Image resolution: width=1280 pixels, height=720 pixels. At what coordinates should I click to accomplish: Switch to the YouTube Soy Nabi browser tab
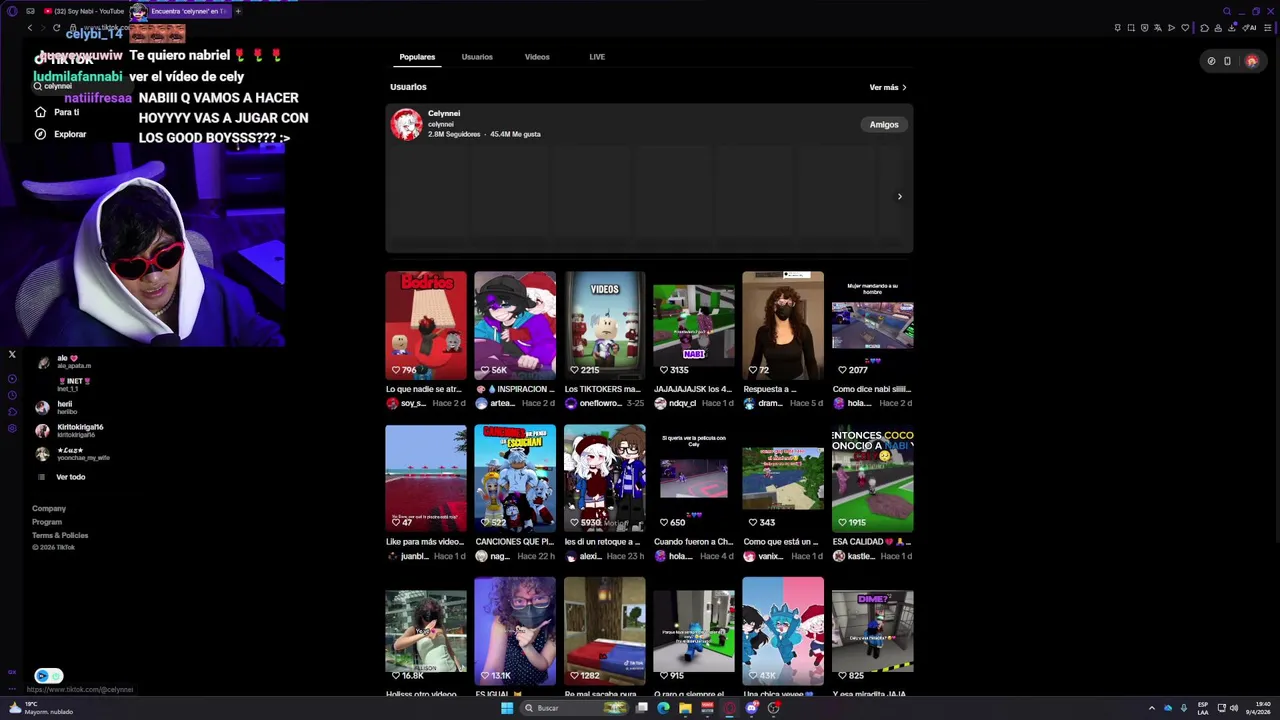pyautogui.click(x=84, y=11)
